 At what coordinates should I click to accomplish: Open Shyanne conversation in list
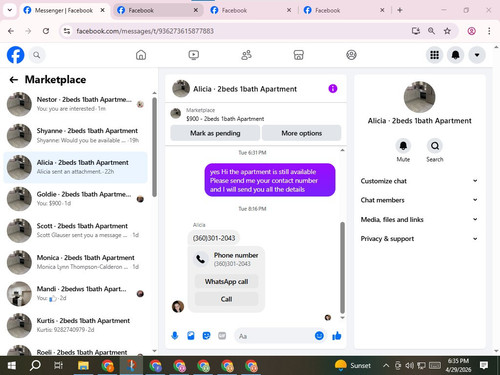[x=76, y=136]
